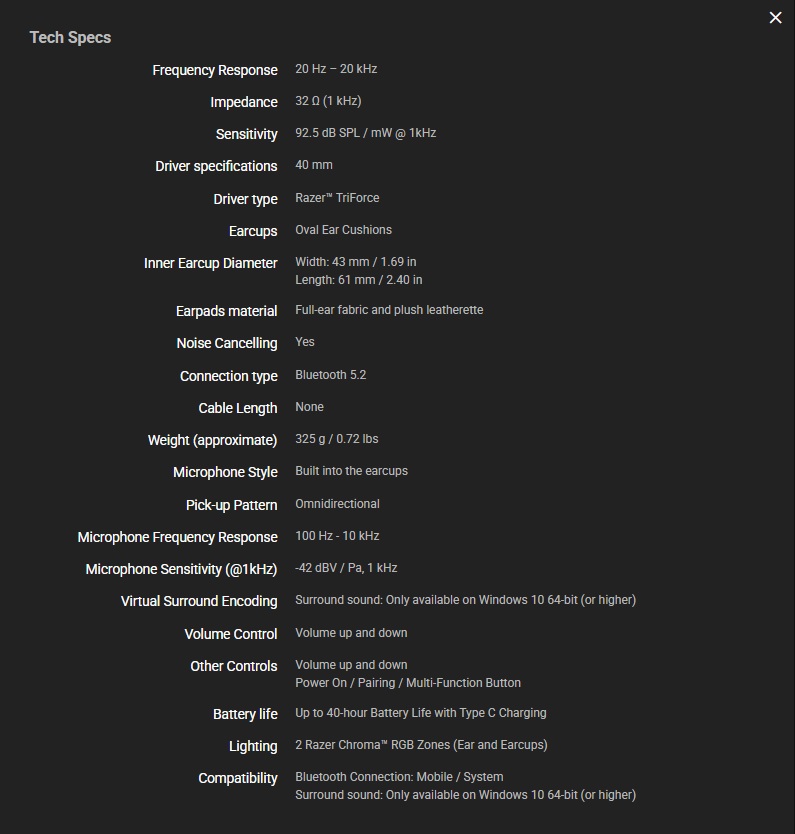Click the Tech Specs heading

pyautogui.click(x=70, y=38)
